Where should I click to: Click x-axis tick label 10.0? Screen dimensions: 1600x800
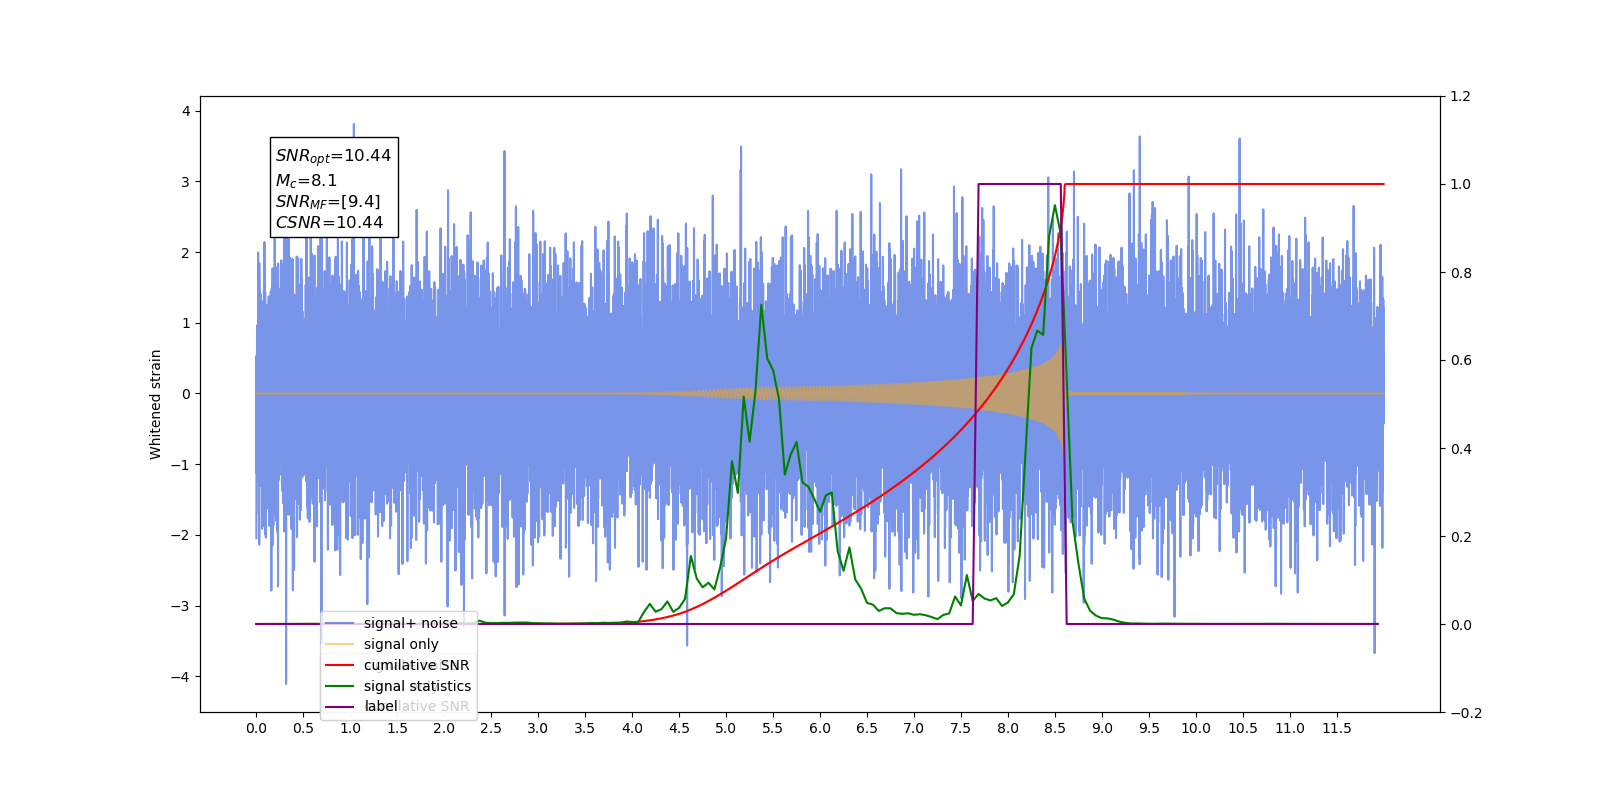(1196, 728)
